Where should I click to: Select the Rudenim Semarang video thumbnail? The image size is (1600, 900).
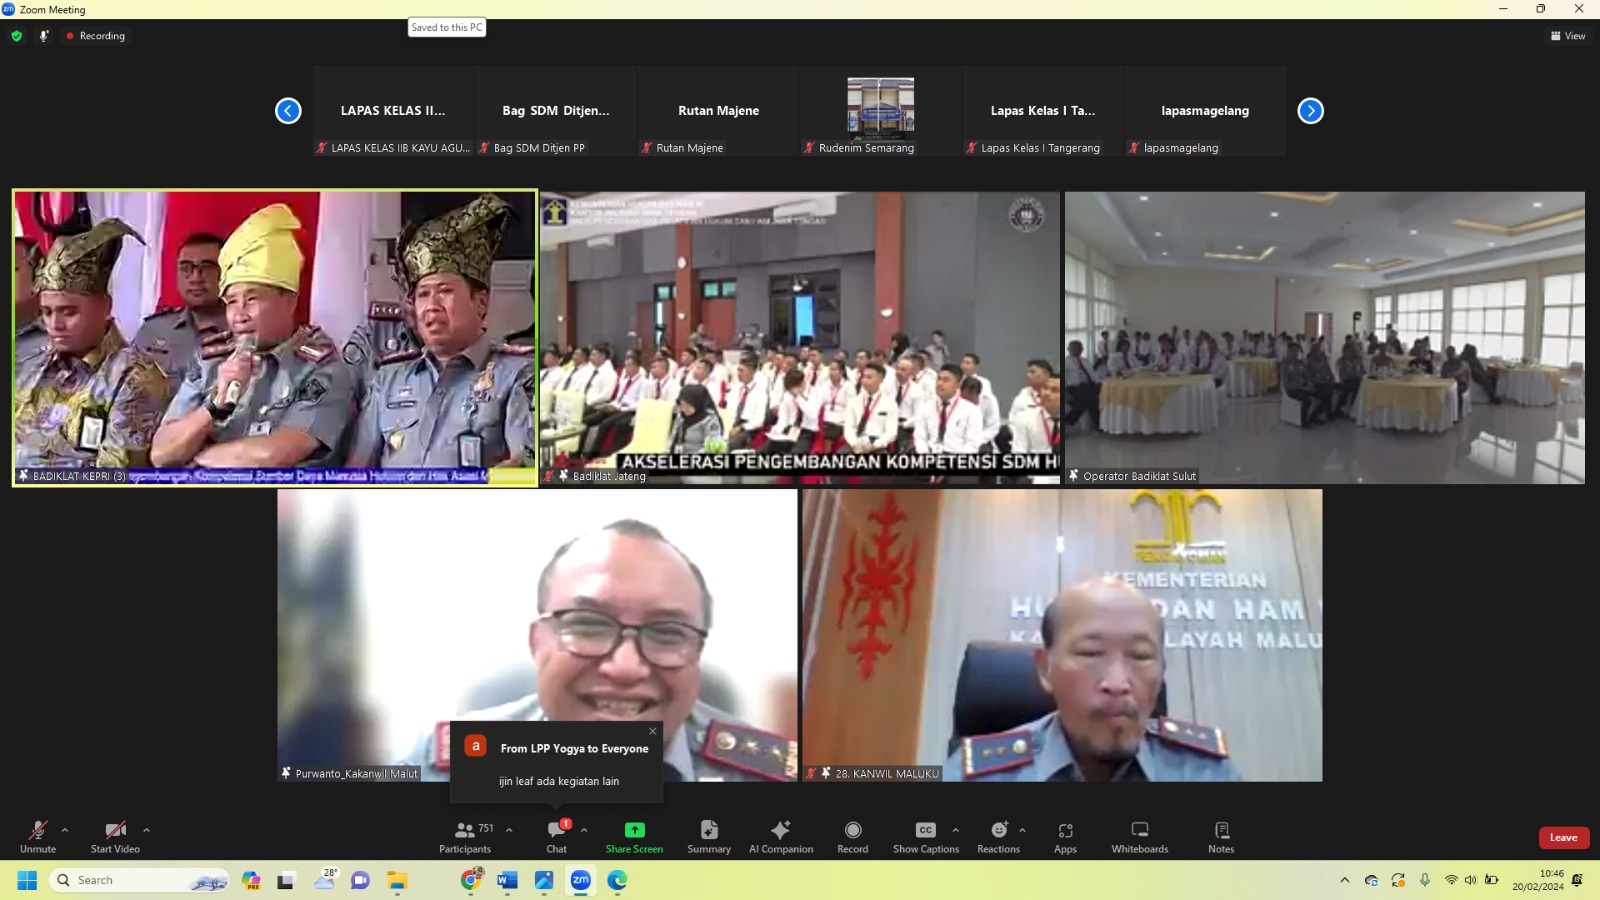880,111
